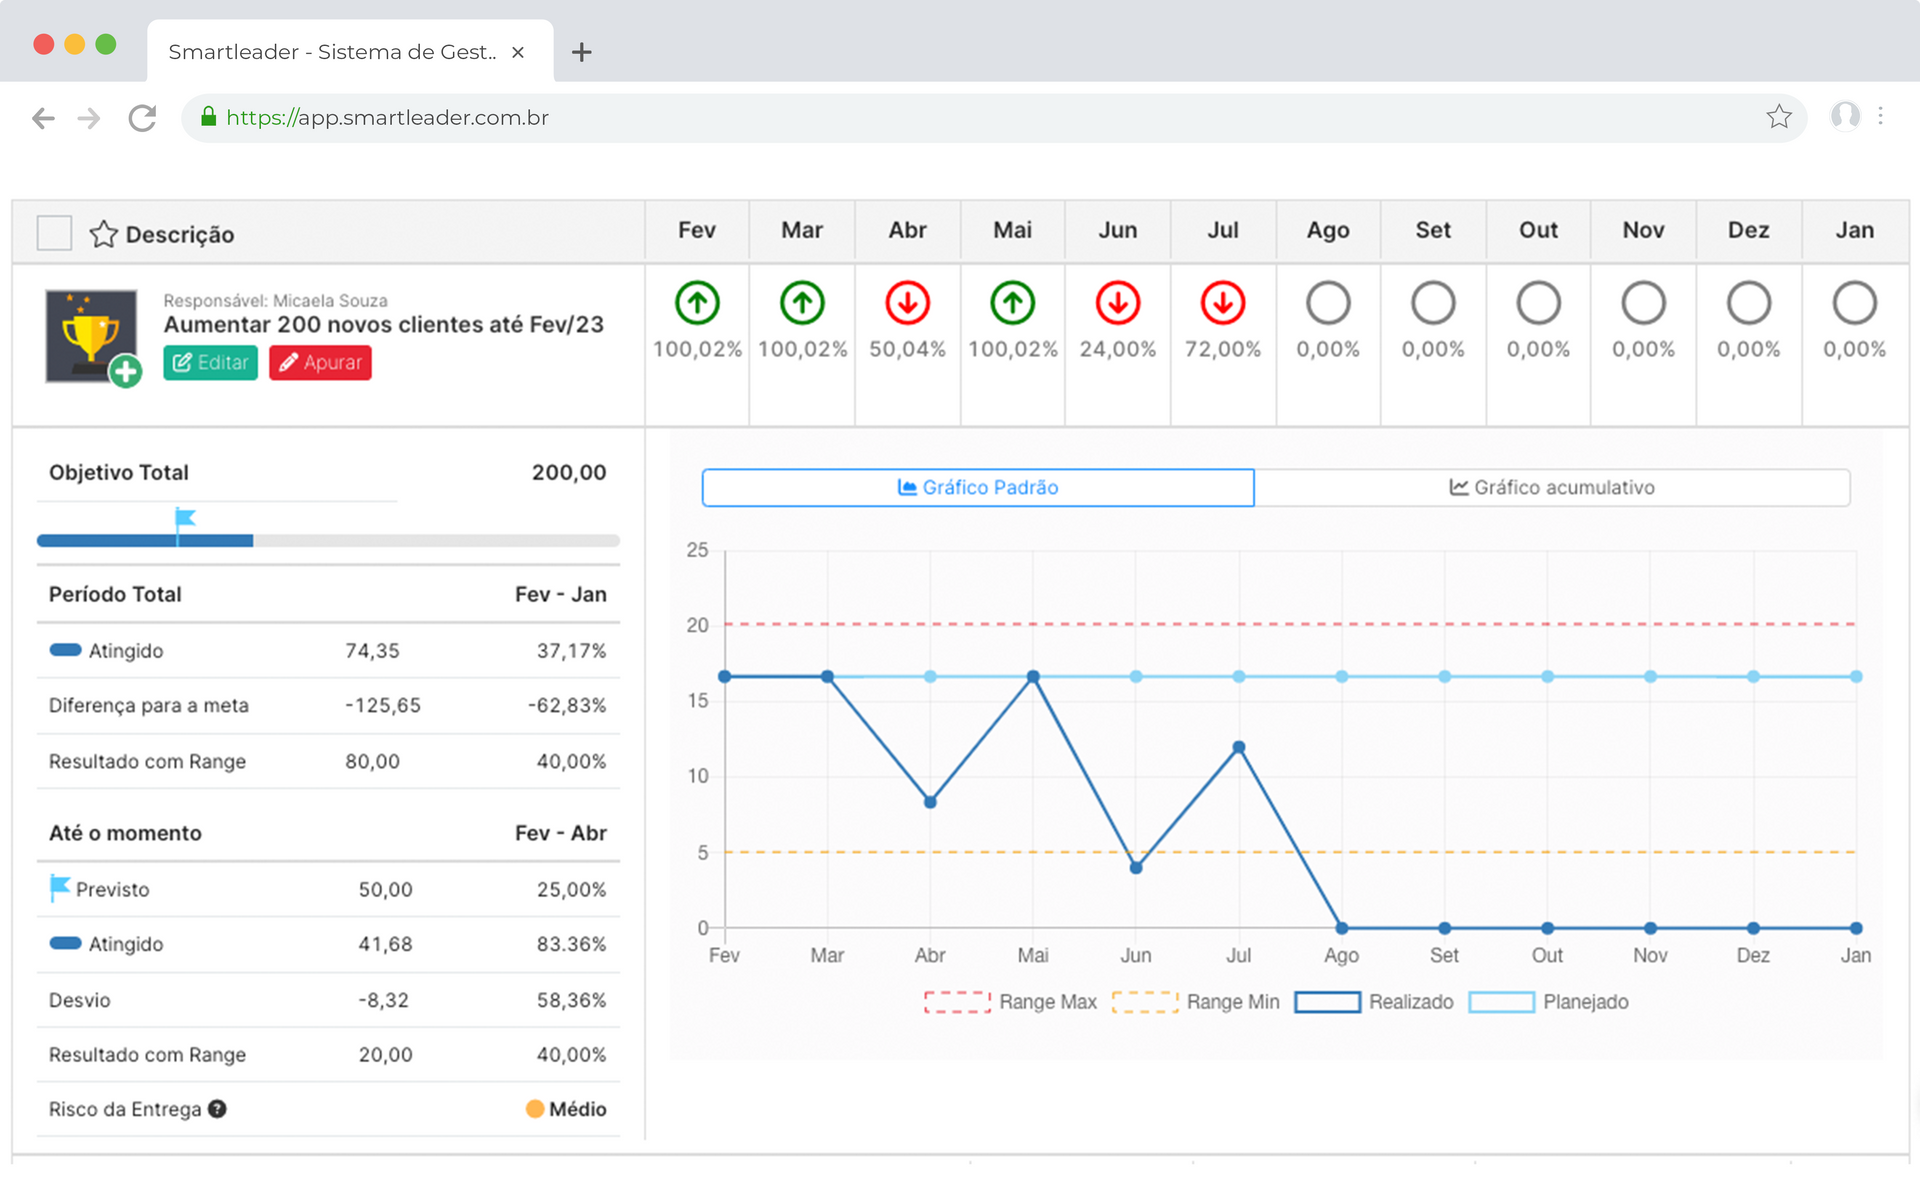
Task: Click Jul red down-arrow status icon
Action: coord(1222,303)
